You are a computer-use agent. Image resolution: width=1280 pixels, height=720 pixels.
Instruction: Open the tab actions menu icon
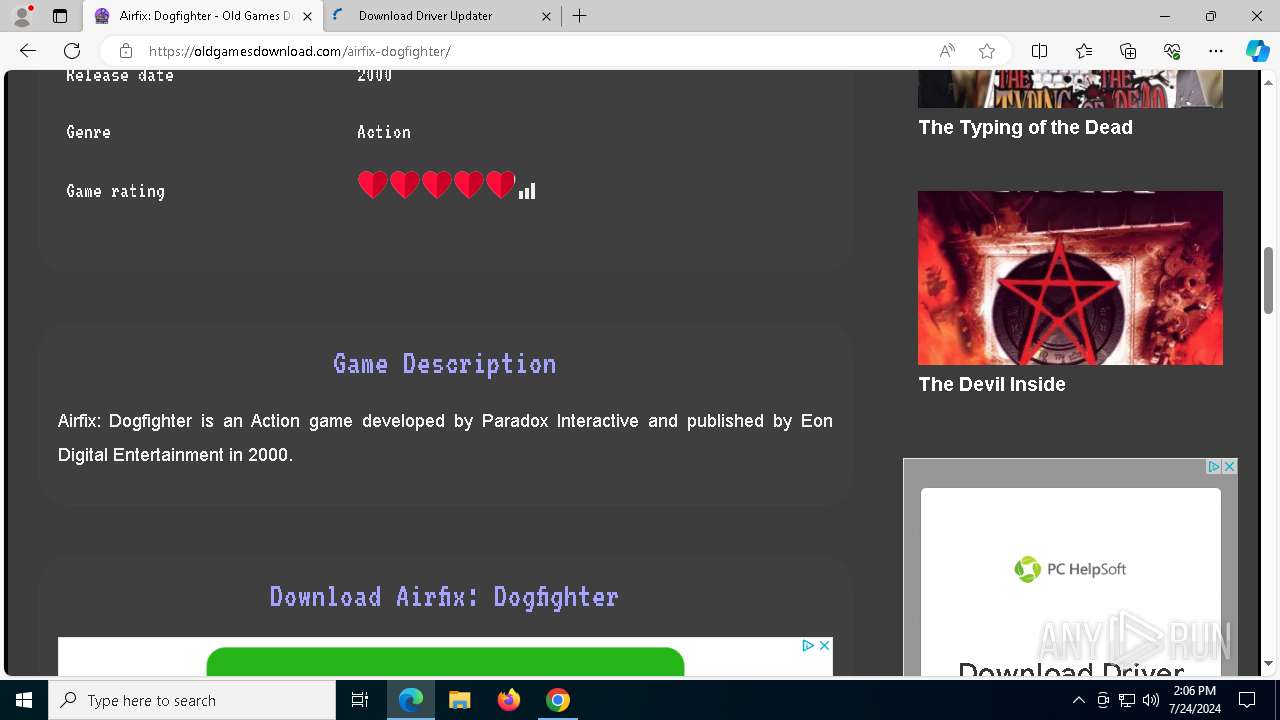click(60, 16)
